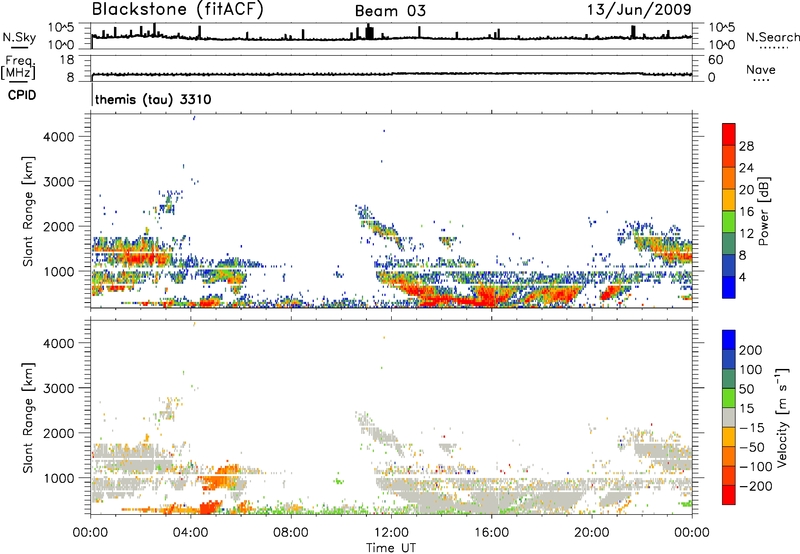The image size is (800, 554).
Task: Click the '-50' tick on velocity colorbar
Action: tap(752, 447)
